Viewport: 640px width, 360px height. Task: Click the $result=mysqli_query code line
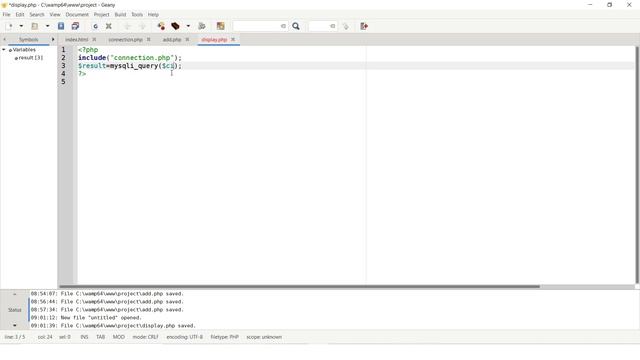(130, 66)
